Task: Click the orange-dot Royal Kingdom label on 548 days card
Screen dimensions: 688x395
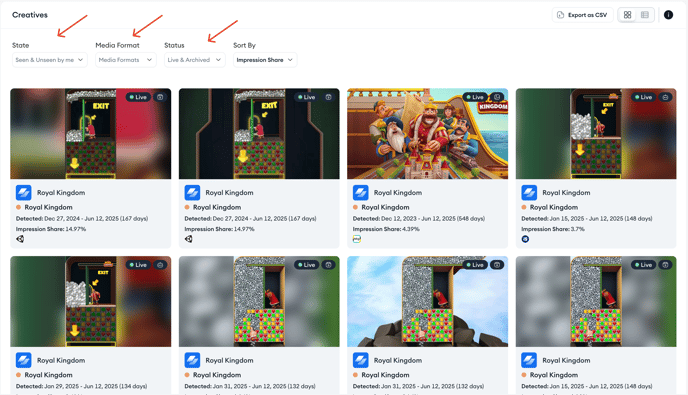Action: pos(381,207)
